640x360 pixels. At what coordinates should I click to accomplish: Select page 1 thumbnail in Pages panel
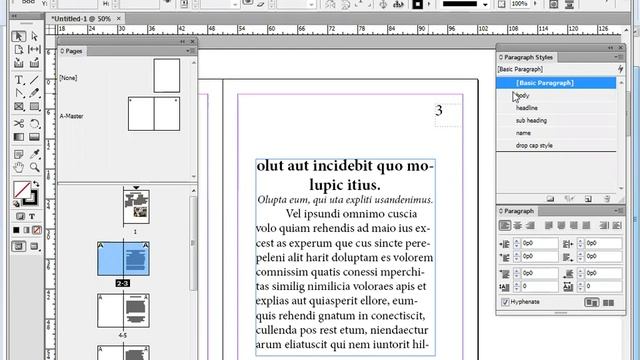(x=136, y=207)
